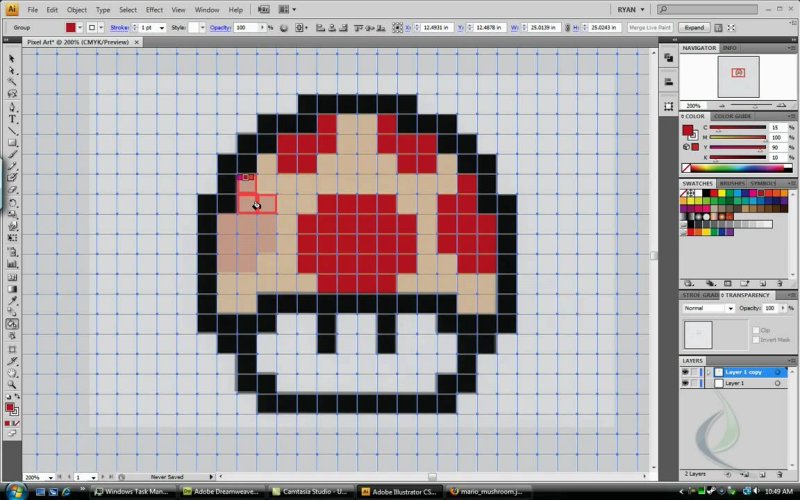
Task: Select the Pen tool
Action: click(x=12, y=107)
